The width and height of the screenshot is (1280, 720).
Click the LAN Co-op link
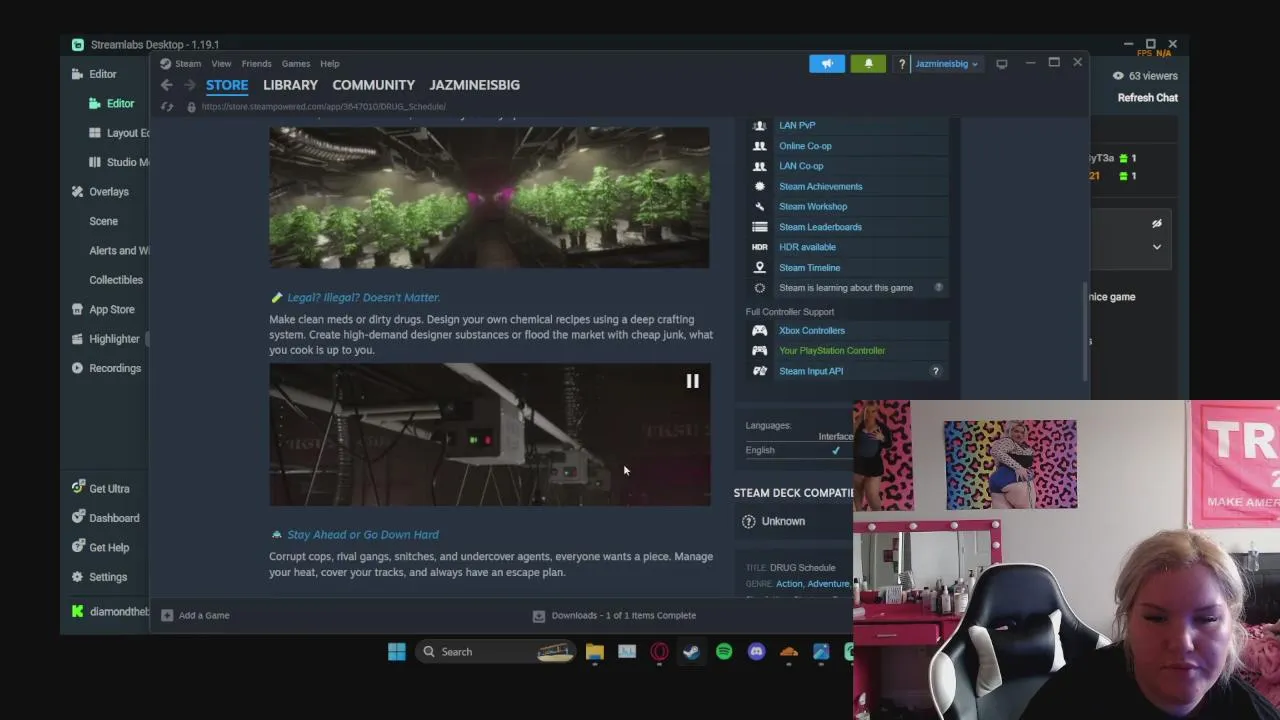point(801,166)
